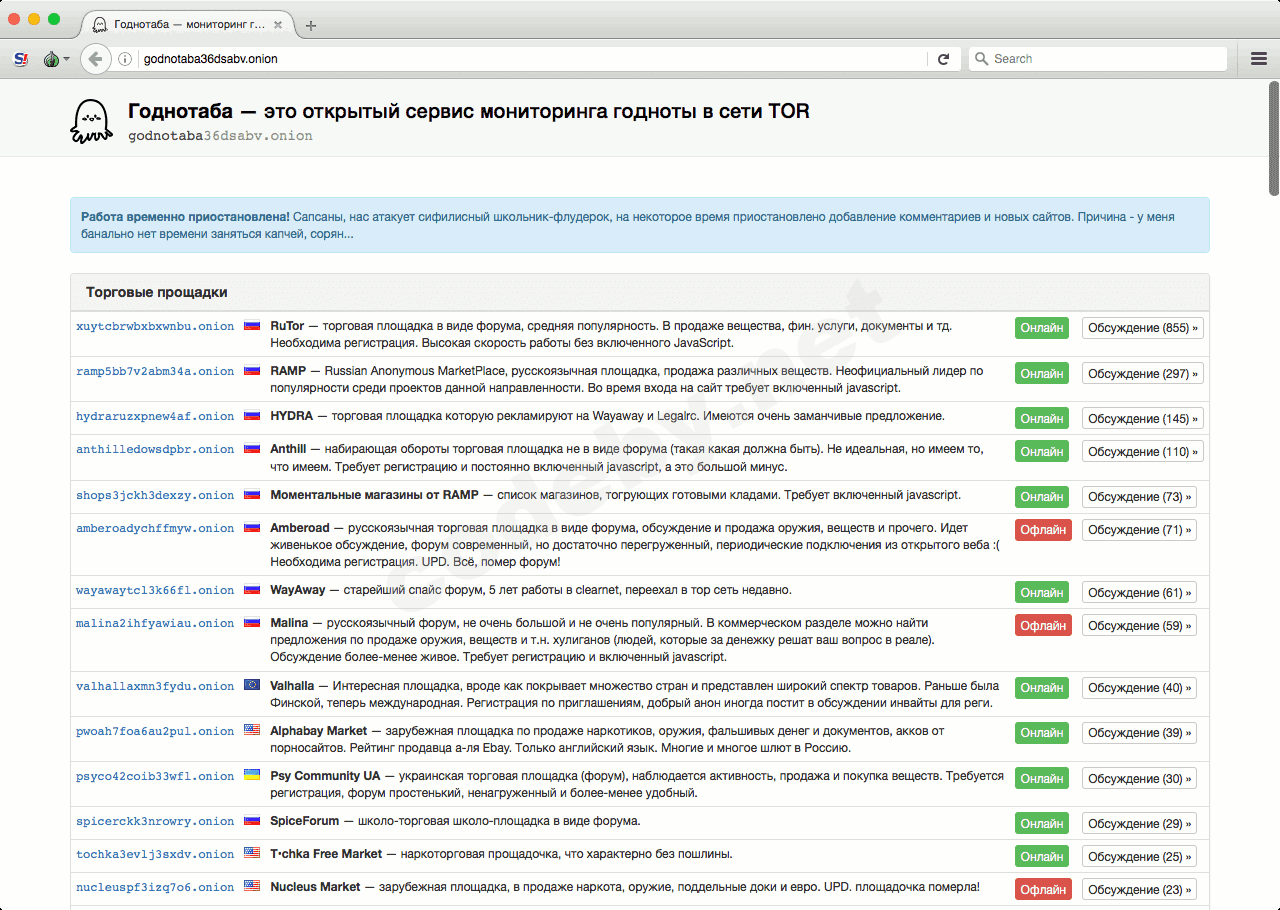Image resolution: width=1280 pixels, height=910 pixels.
Task: Reload the page with the refresh icon
Action: click(943, 59)
